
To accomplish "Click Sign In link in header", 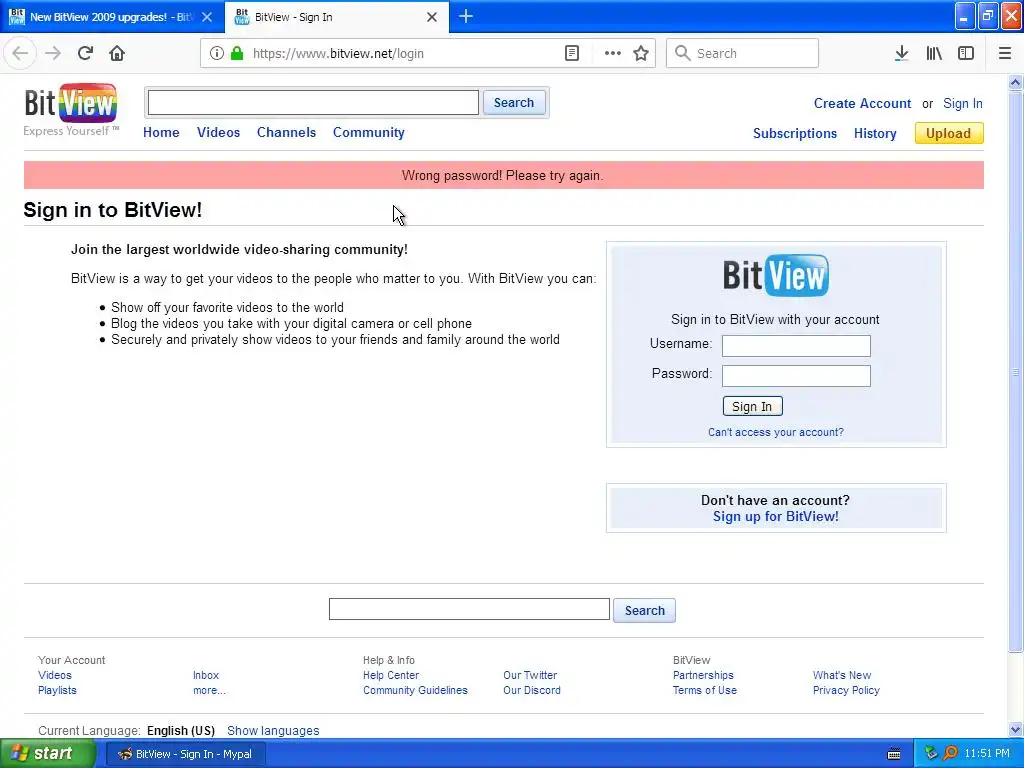I will click(x=963, y=103).
